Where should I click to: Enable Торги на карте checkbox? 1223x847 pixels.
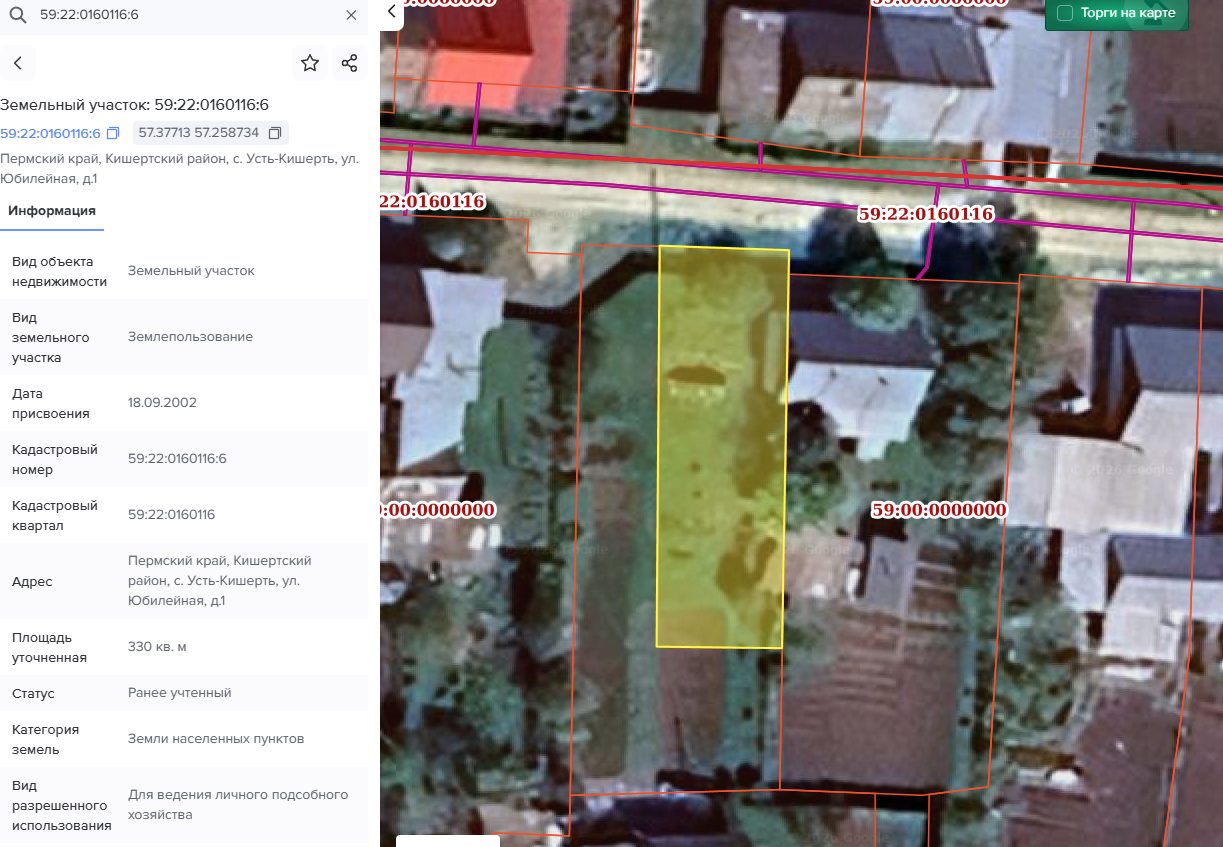pyautogui.click(x=1065, y=13)
